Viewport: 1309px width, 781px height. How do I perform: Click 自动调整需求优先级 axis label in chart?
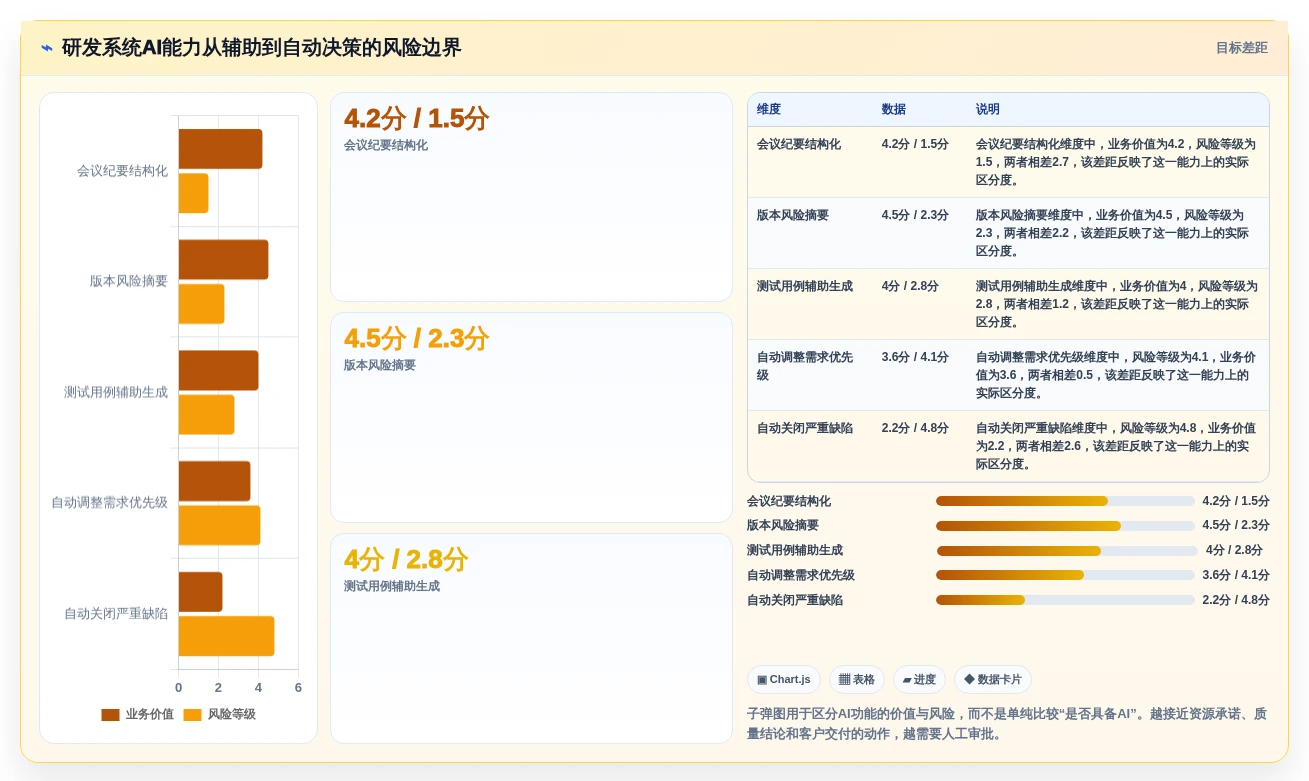tap(110, 503)
